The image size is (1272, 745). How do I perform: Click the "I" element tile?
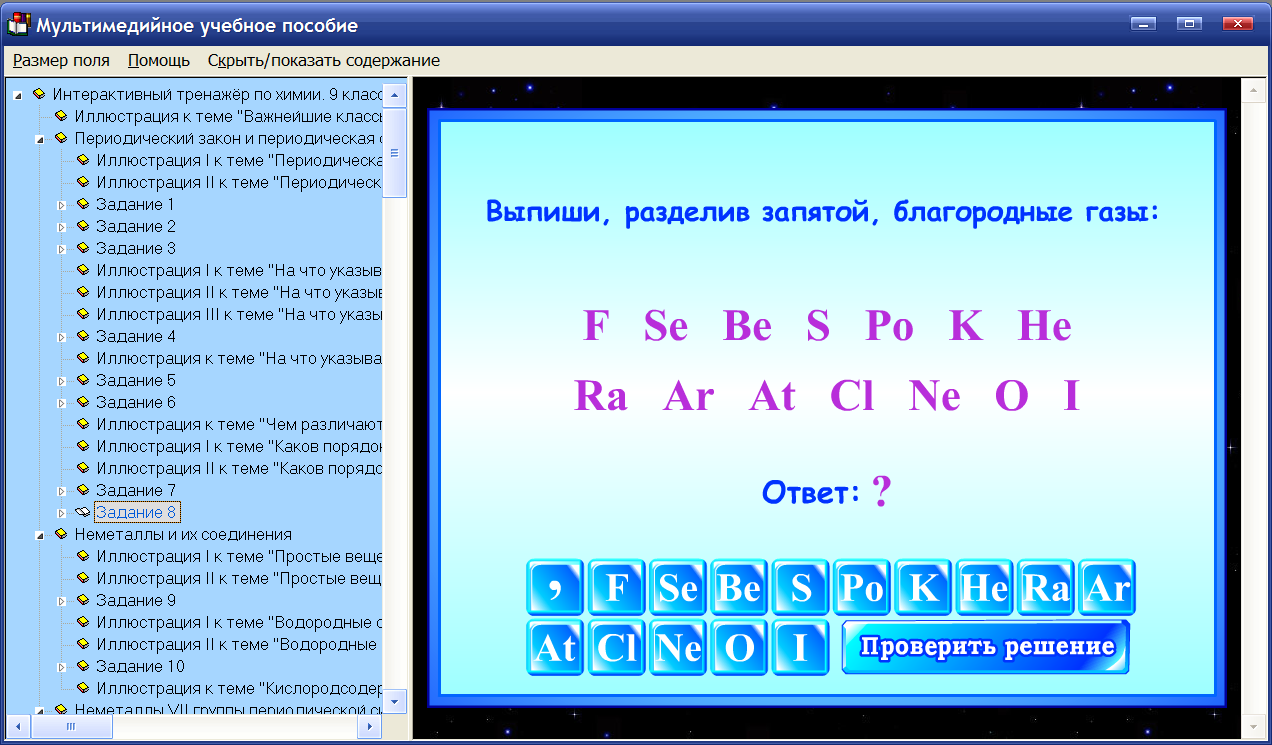point(800,648)
